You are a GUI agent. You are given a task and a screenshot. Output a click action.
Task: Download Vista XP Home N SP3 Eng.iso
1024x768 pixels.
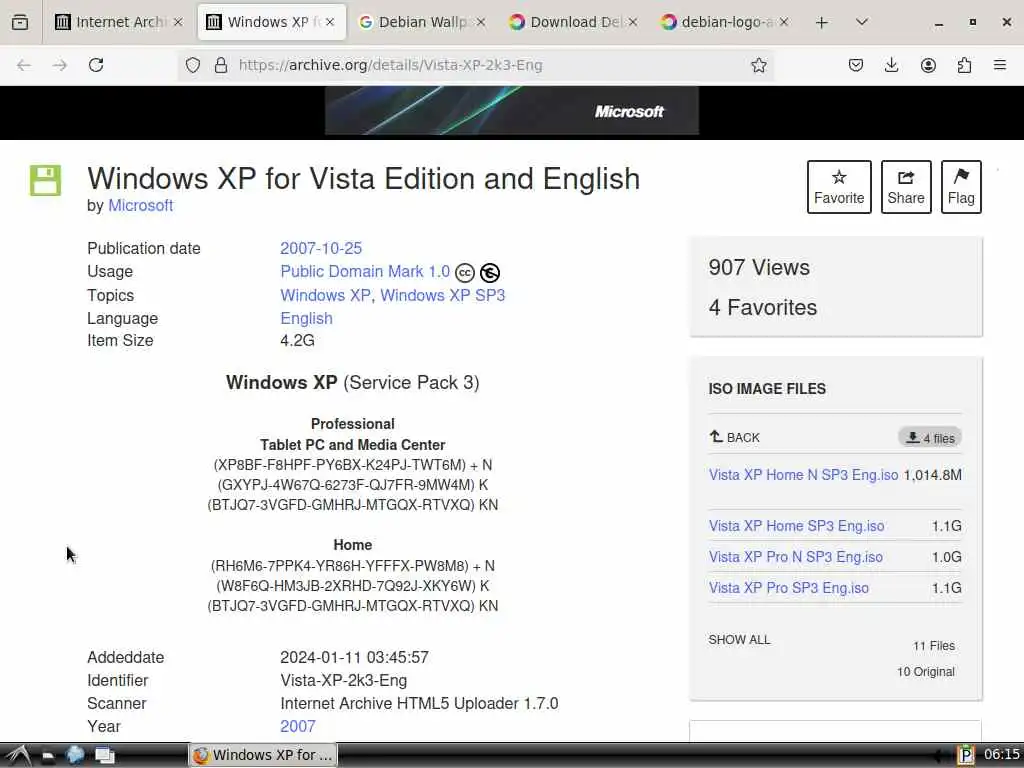(x=803, y=475)
